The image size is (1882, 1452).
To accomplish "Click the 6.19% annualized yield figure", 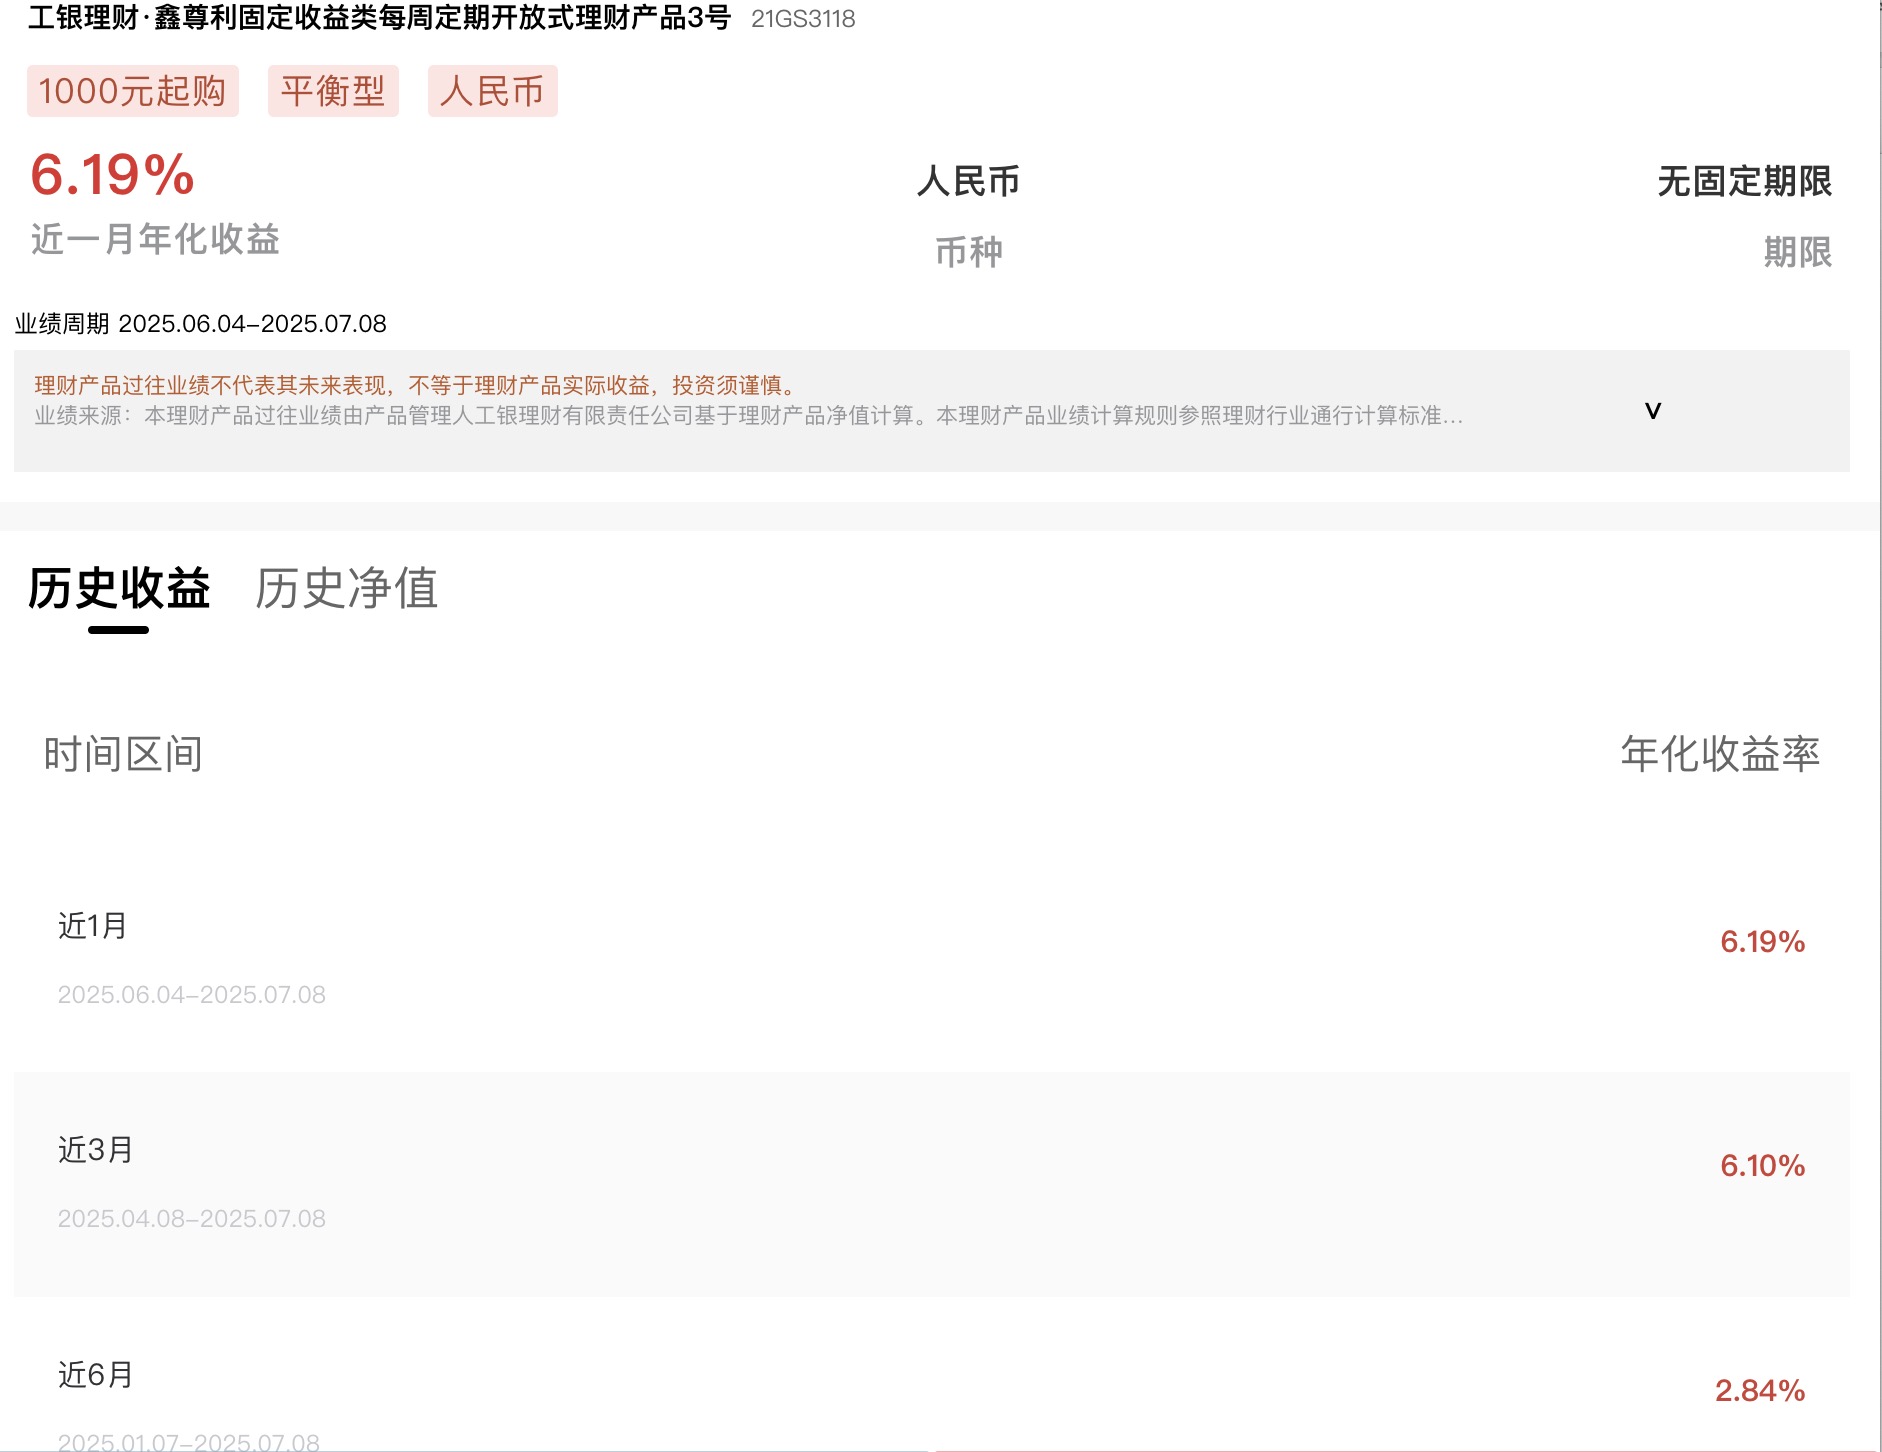I will (x=110, y=178).
